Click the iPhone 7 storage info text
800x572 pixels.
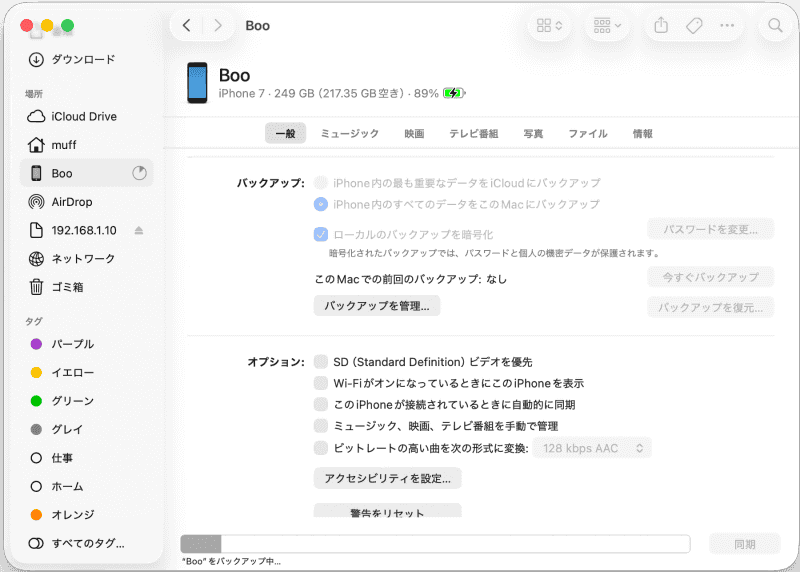click(x=329, y=93)
